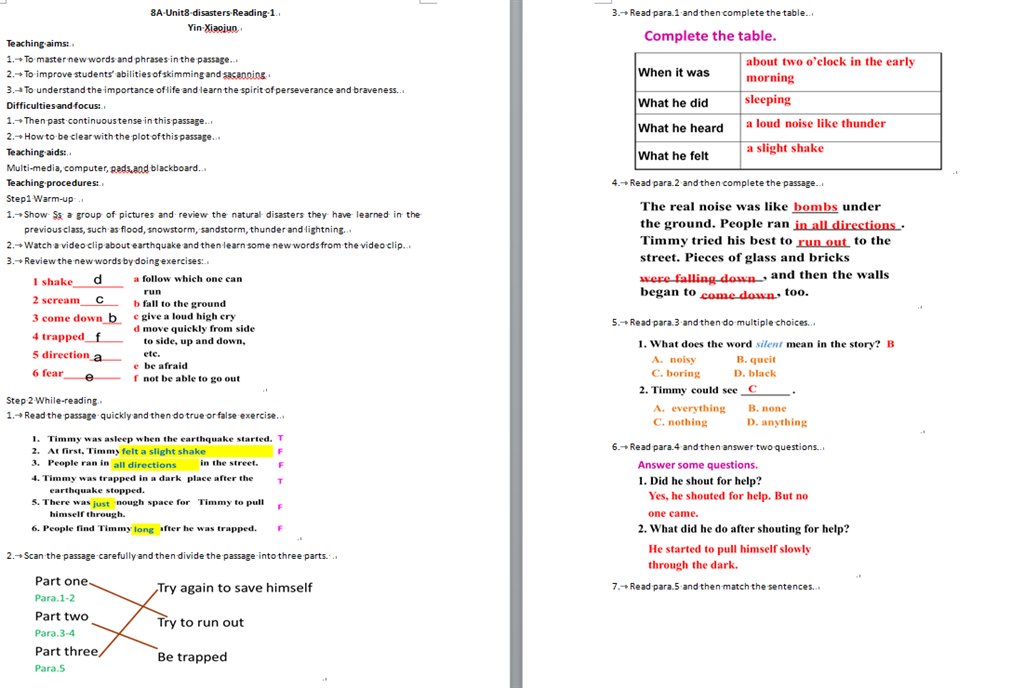The height and width of the screenshot is (688, 1024).
Task: Click the 'Answer some questions.' heading
Action: point(697,465)
